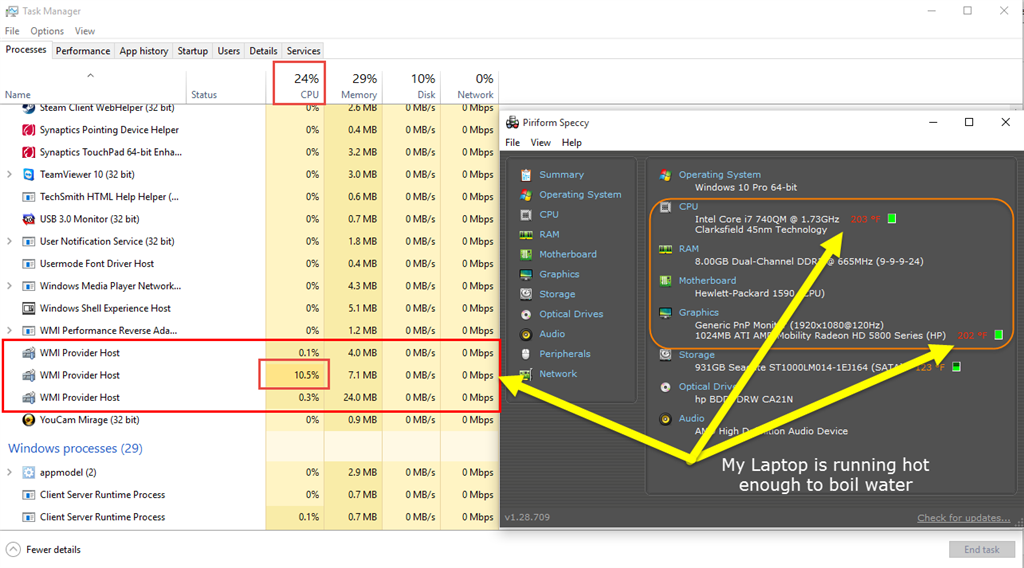1024x568 pixels.
Task: Open the RAM section icon in Speccy
Action: pos(526,235)
